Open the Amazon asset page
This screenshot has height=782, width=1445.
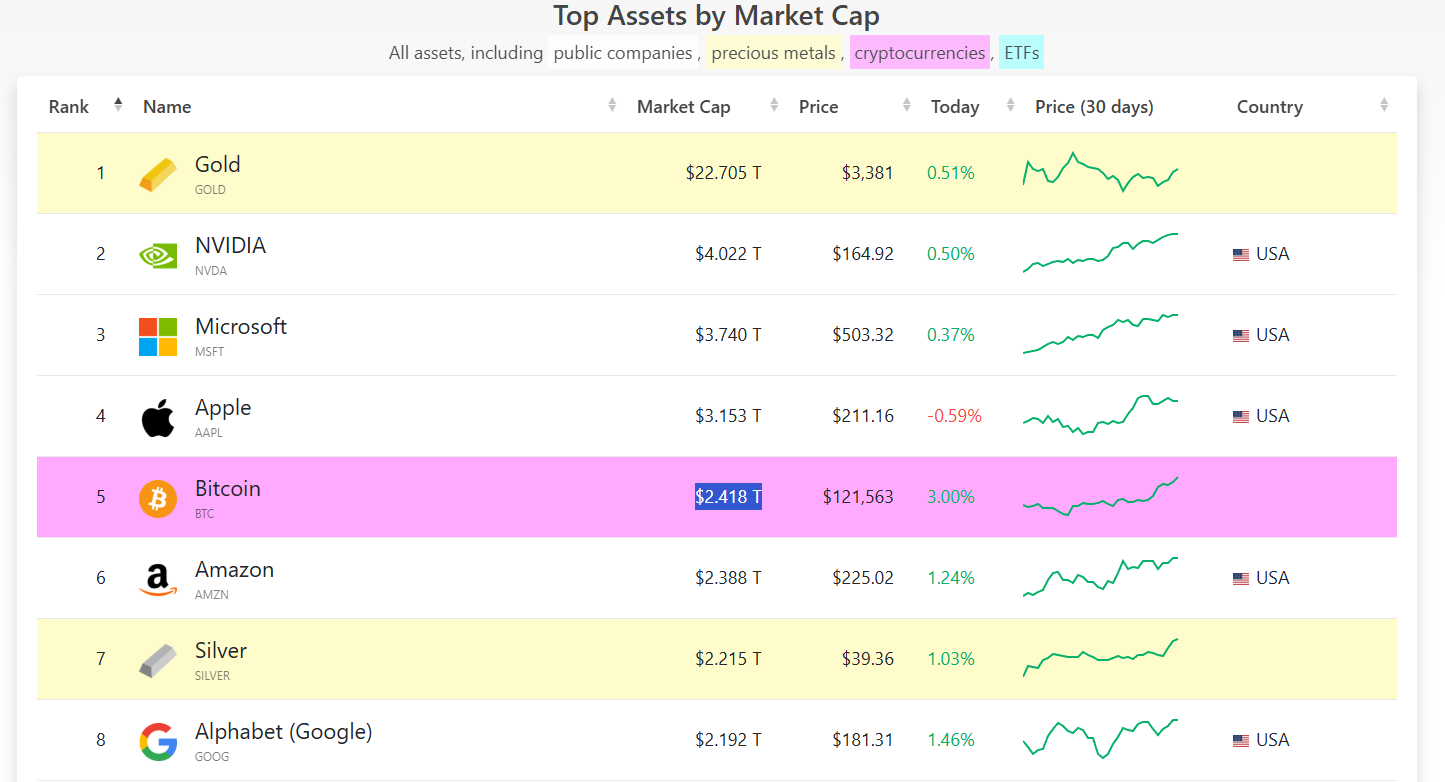coord(235,570)
